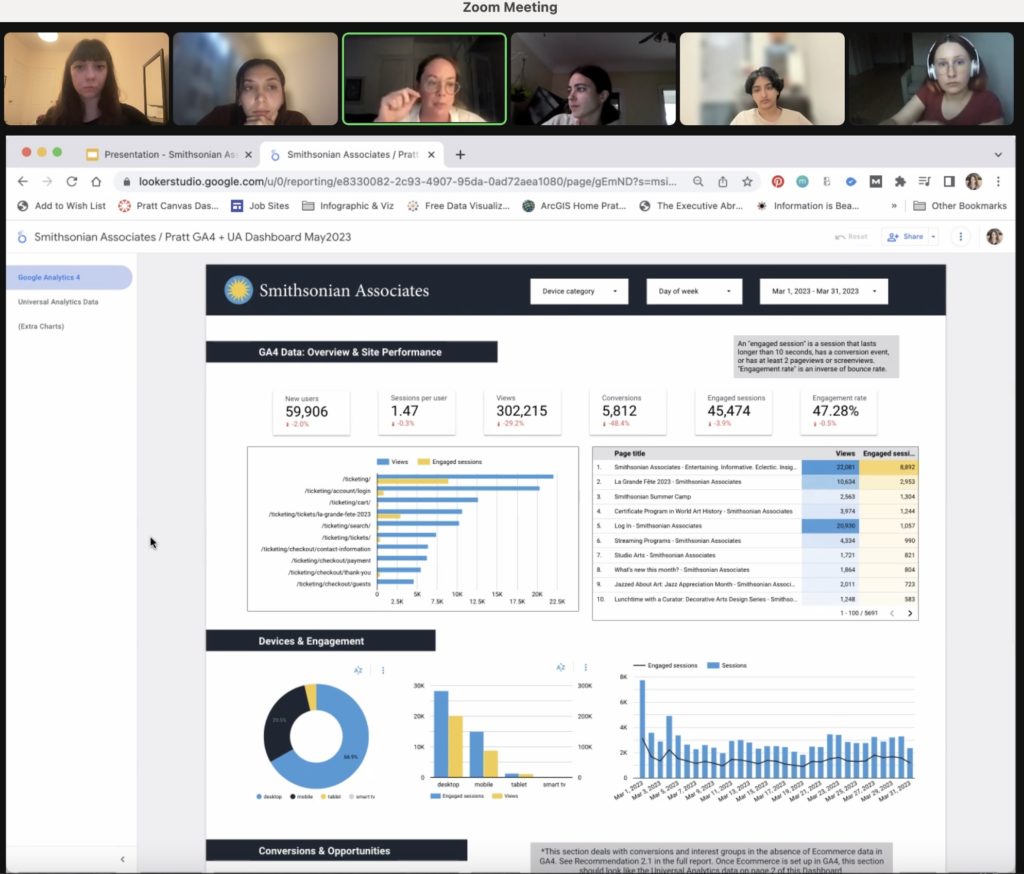Click the Looker Studio logo icon
The height and width of the screenshot is (874, 1024).
(22, 237)
